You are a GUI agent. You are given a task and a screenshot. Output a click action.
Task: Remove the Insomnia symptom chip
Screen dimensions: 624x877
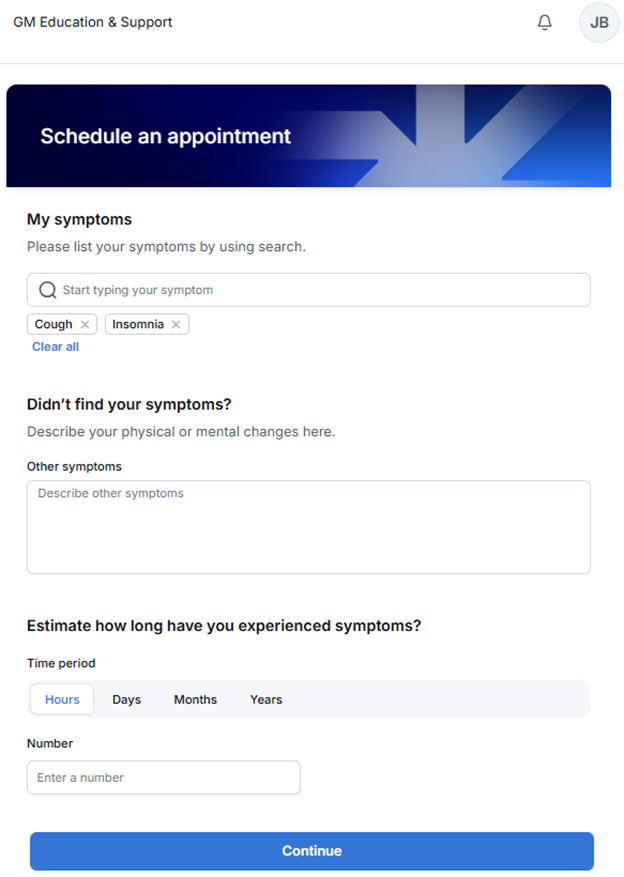[176, 324]
